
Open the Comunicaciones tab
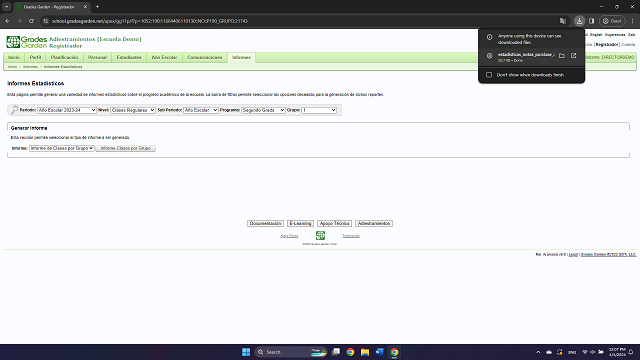(205, 58)
